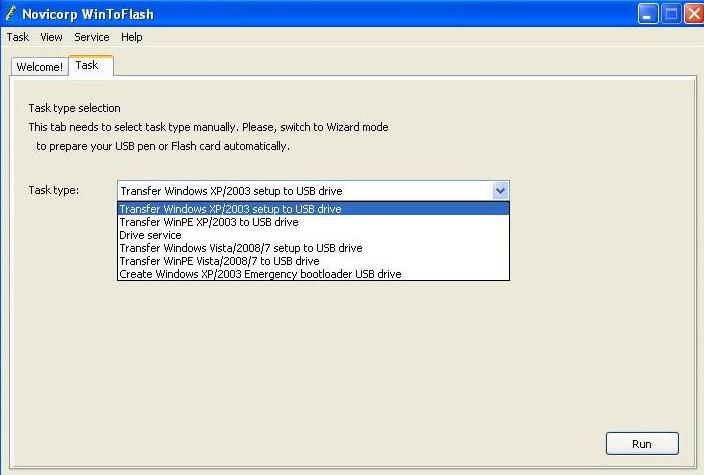704x475 pixels.
Task: Click the 'to prepare your USB pen' text line
Action: pyautogui.click(x=163, y=146)
